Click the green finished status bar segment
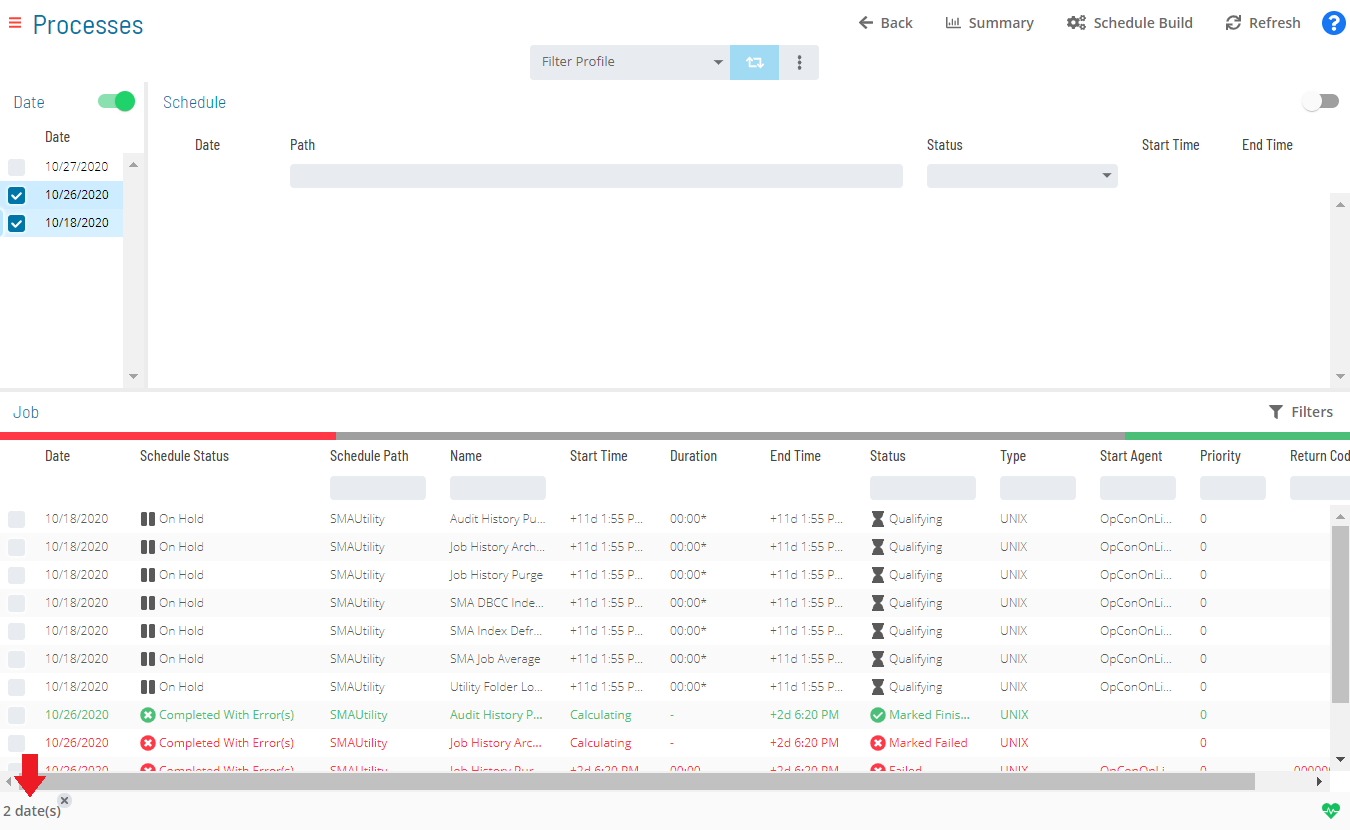The height and width of the screenshot is (830, 1350). tap(1237, 436)
